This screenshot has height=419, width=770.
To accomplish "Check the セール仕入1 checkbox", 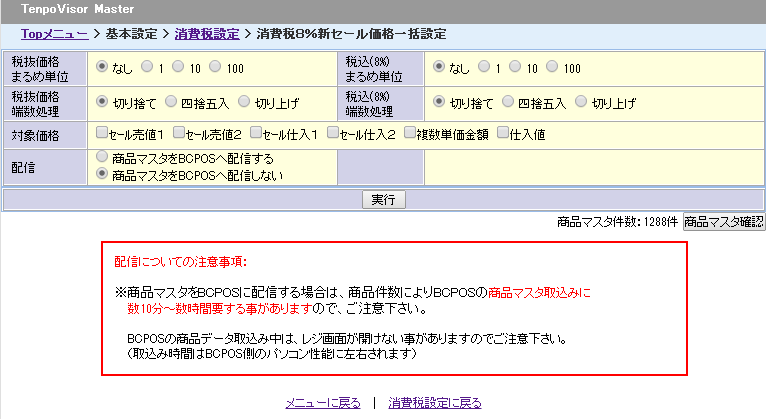I will [256, 132].
